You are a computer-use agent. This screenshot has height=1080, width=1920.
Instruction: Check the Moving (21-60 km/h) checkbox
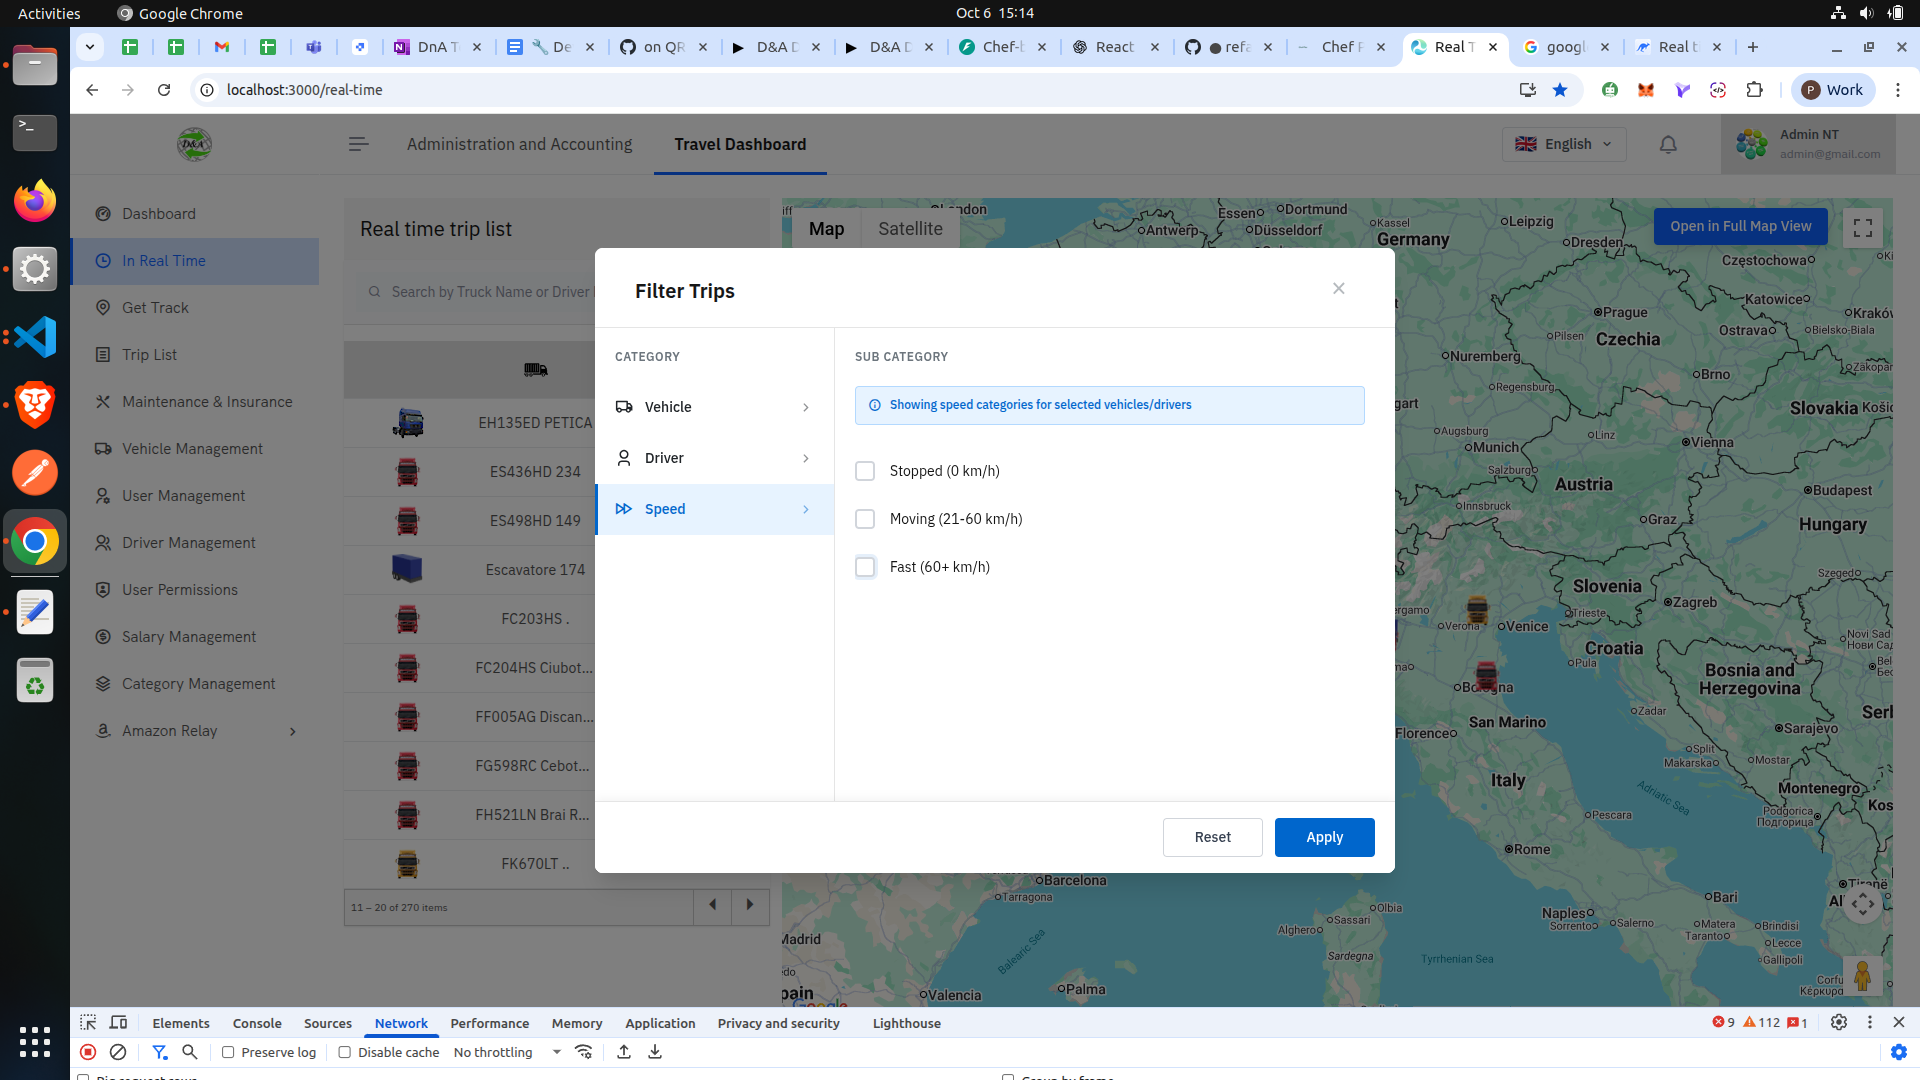point(865,519)
